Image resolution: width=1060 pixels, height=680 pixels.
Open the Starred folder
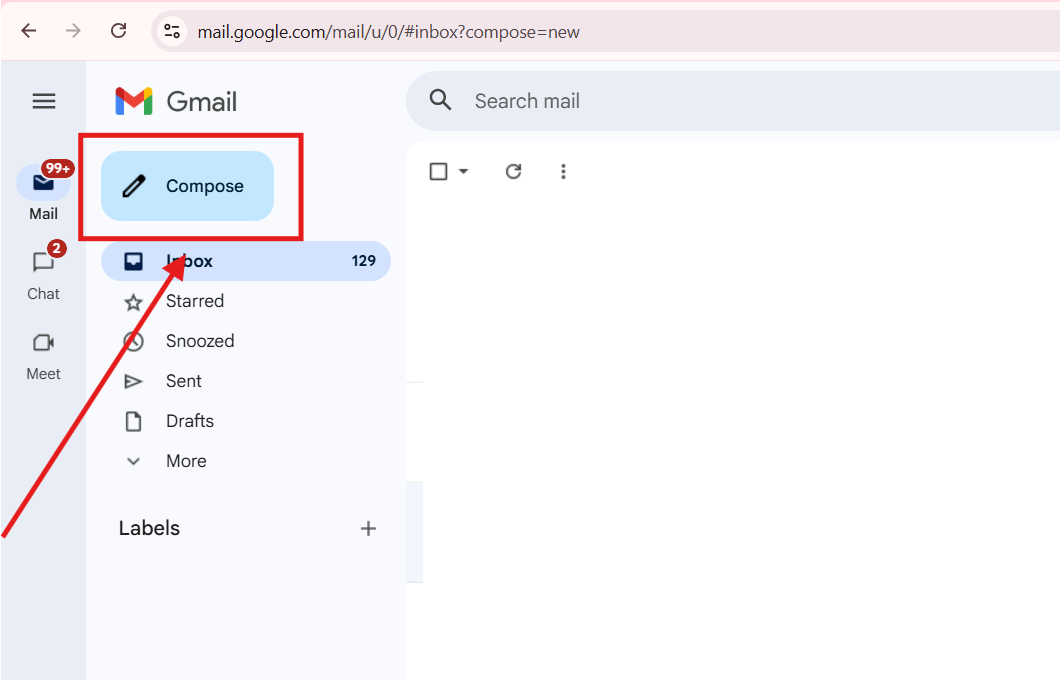tap(195, 301)
